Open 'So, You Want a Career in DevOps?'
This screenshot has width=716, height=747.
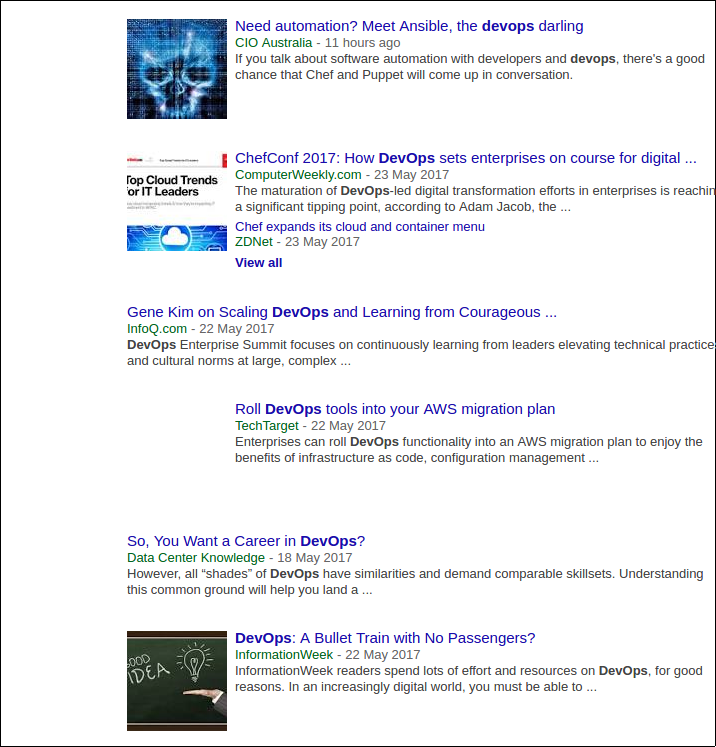(x=246, y=541)
